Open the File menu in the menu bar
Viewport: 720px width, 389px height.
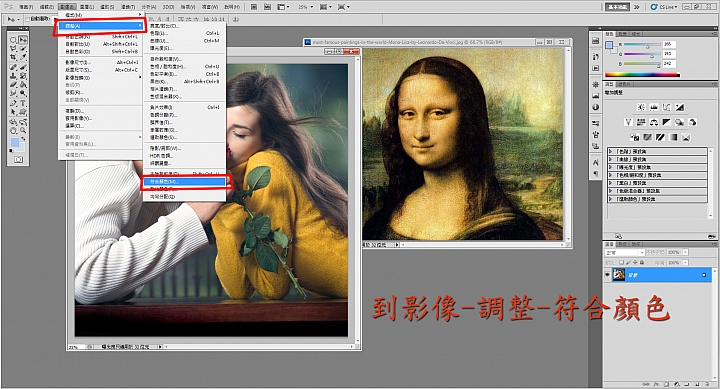tap(26, 7)
